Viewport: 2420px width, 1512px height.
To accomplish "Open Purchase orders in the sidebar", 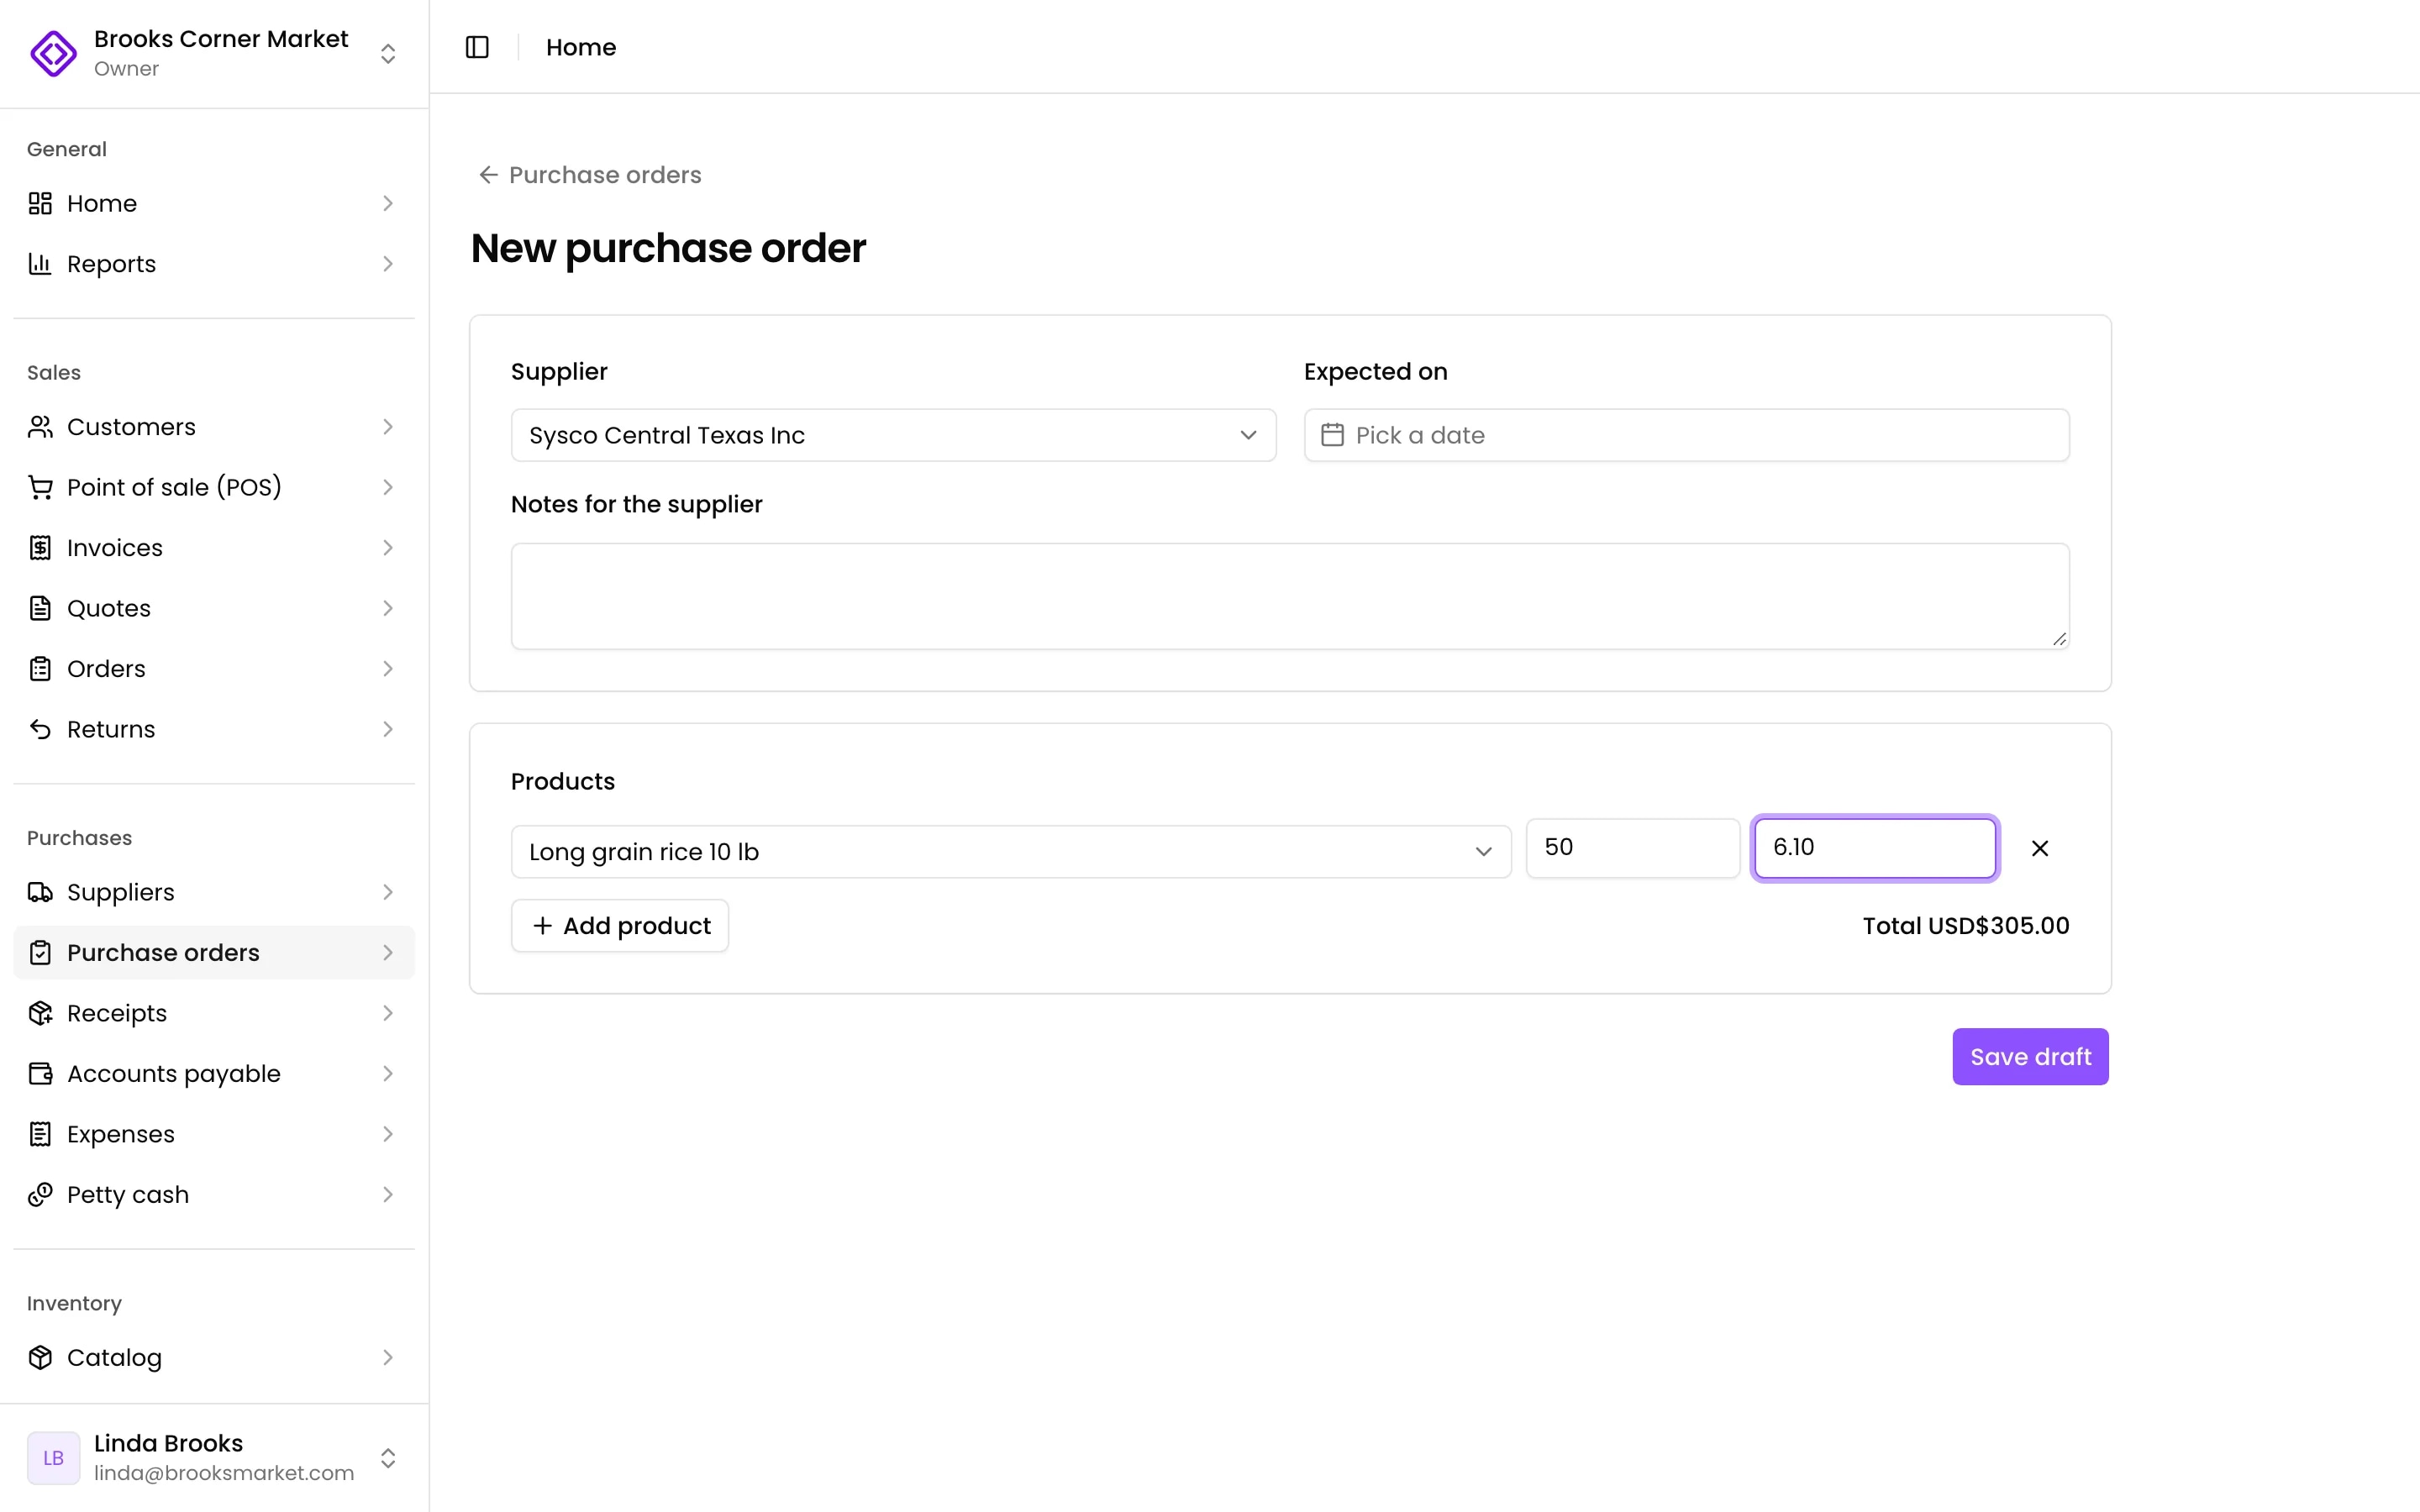I will [214, 953].
